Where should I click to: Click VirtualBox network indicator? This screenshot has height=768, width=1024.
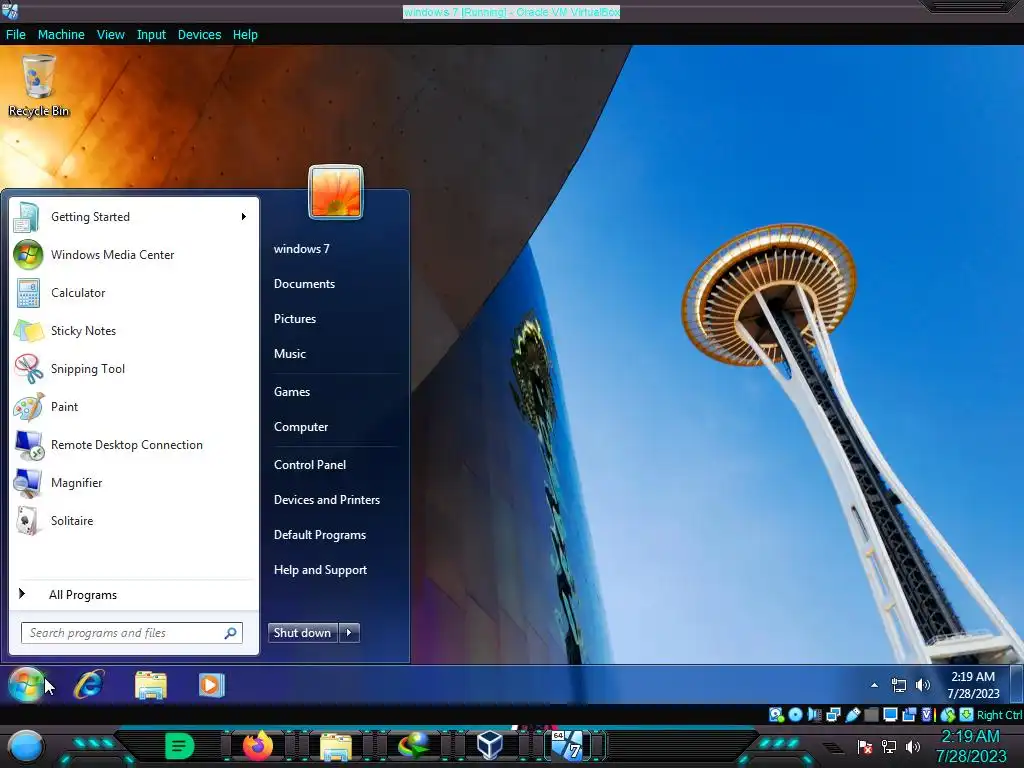pos(833,714)
